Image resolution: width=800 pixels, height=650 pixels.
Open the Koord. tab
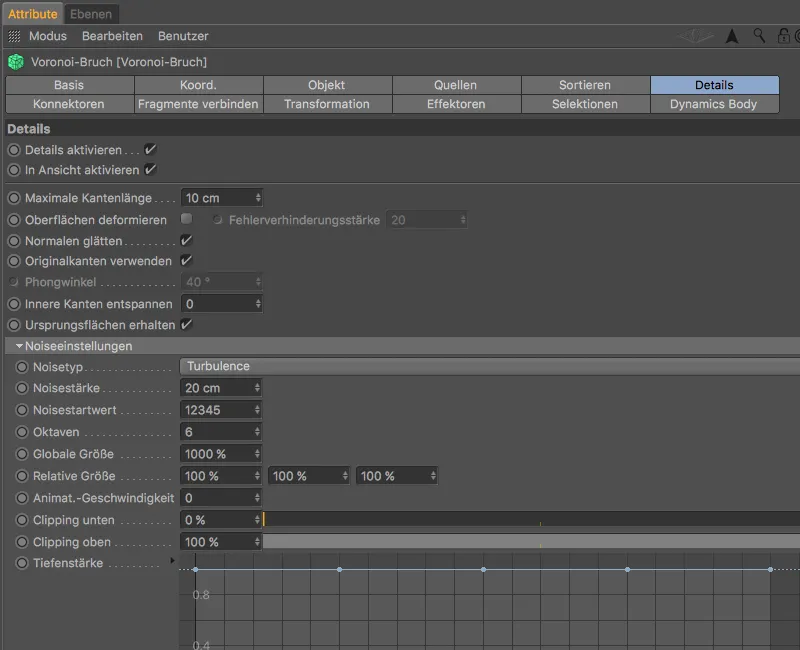click(198, 85)
